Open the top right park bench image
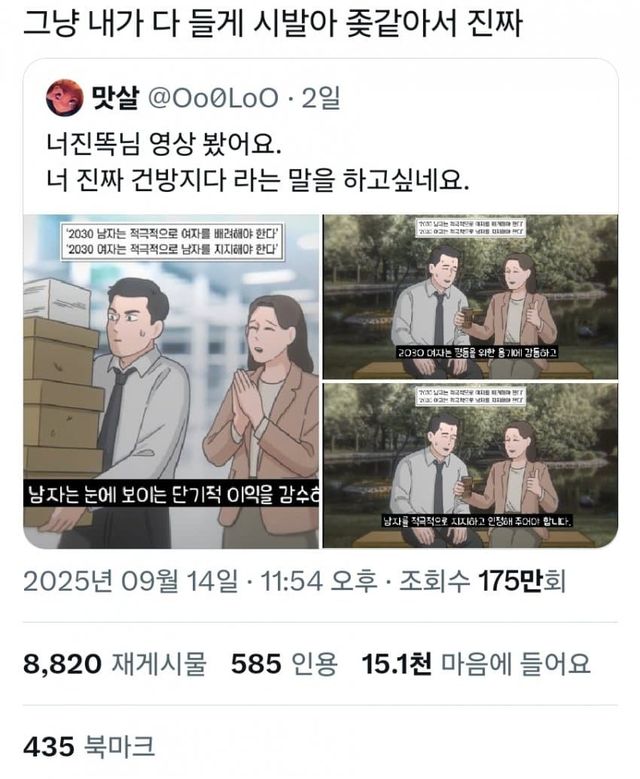 tap(470, 297)
